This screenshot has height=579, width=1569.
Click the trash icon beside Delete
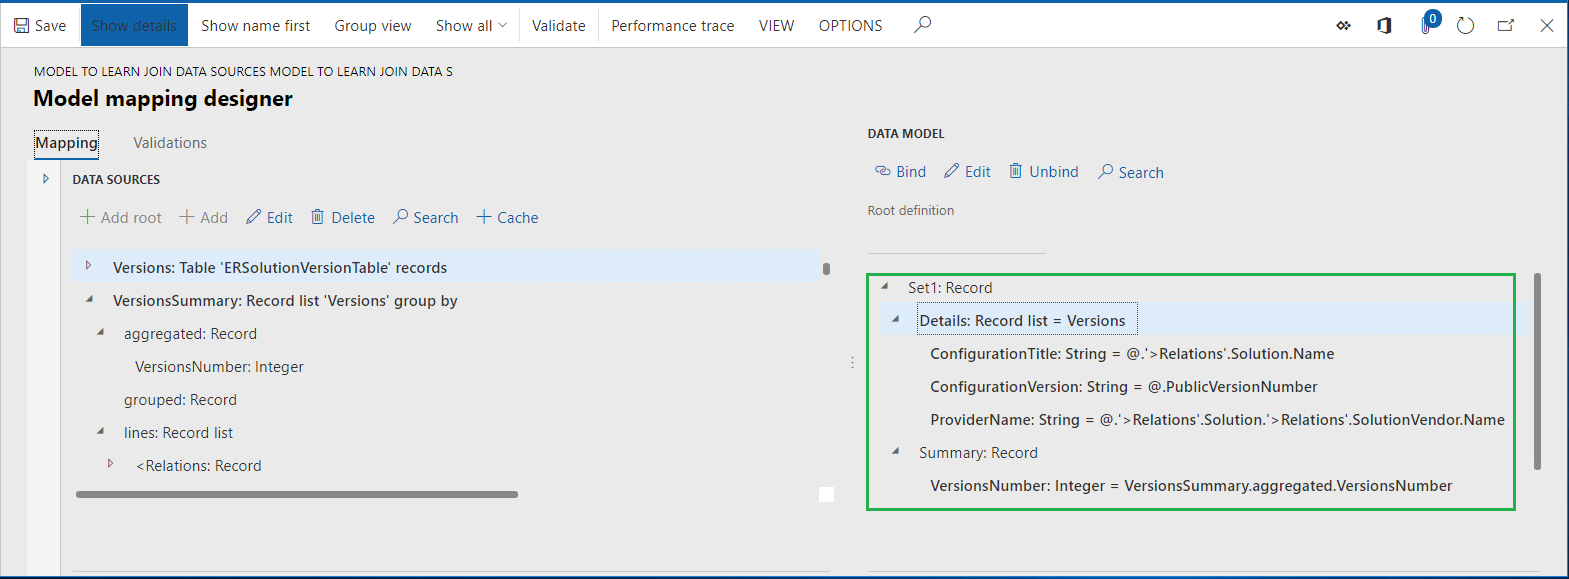point(318,217)
